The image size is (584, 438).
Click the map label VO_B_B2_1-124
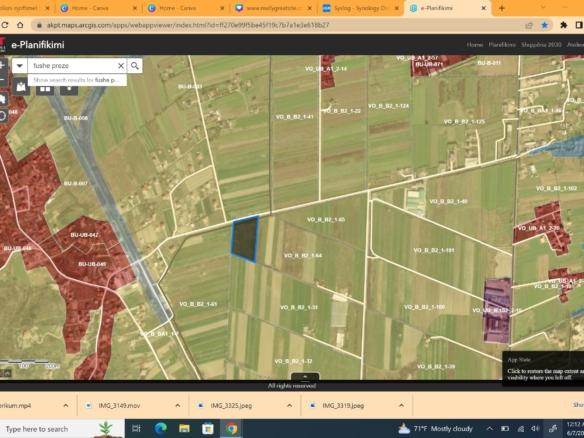388,106
